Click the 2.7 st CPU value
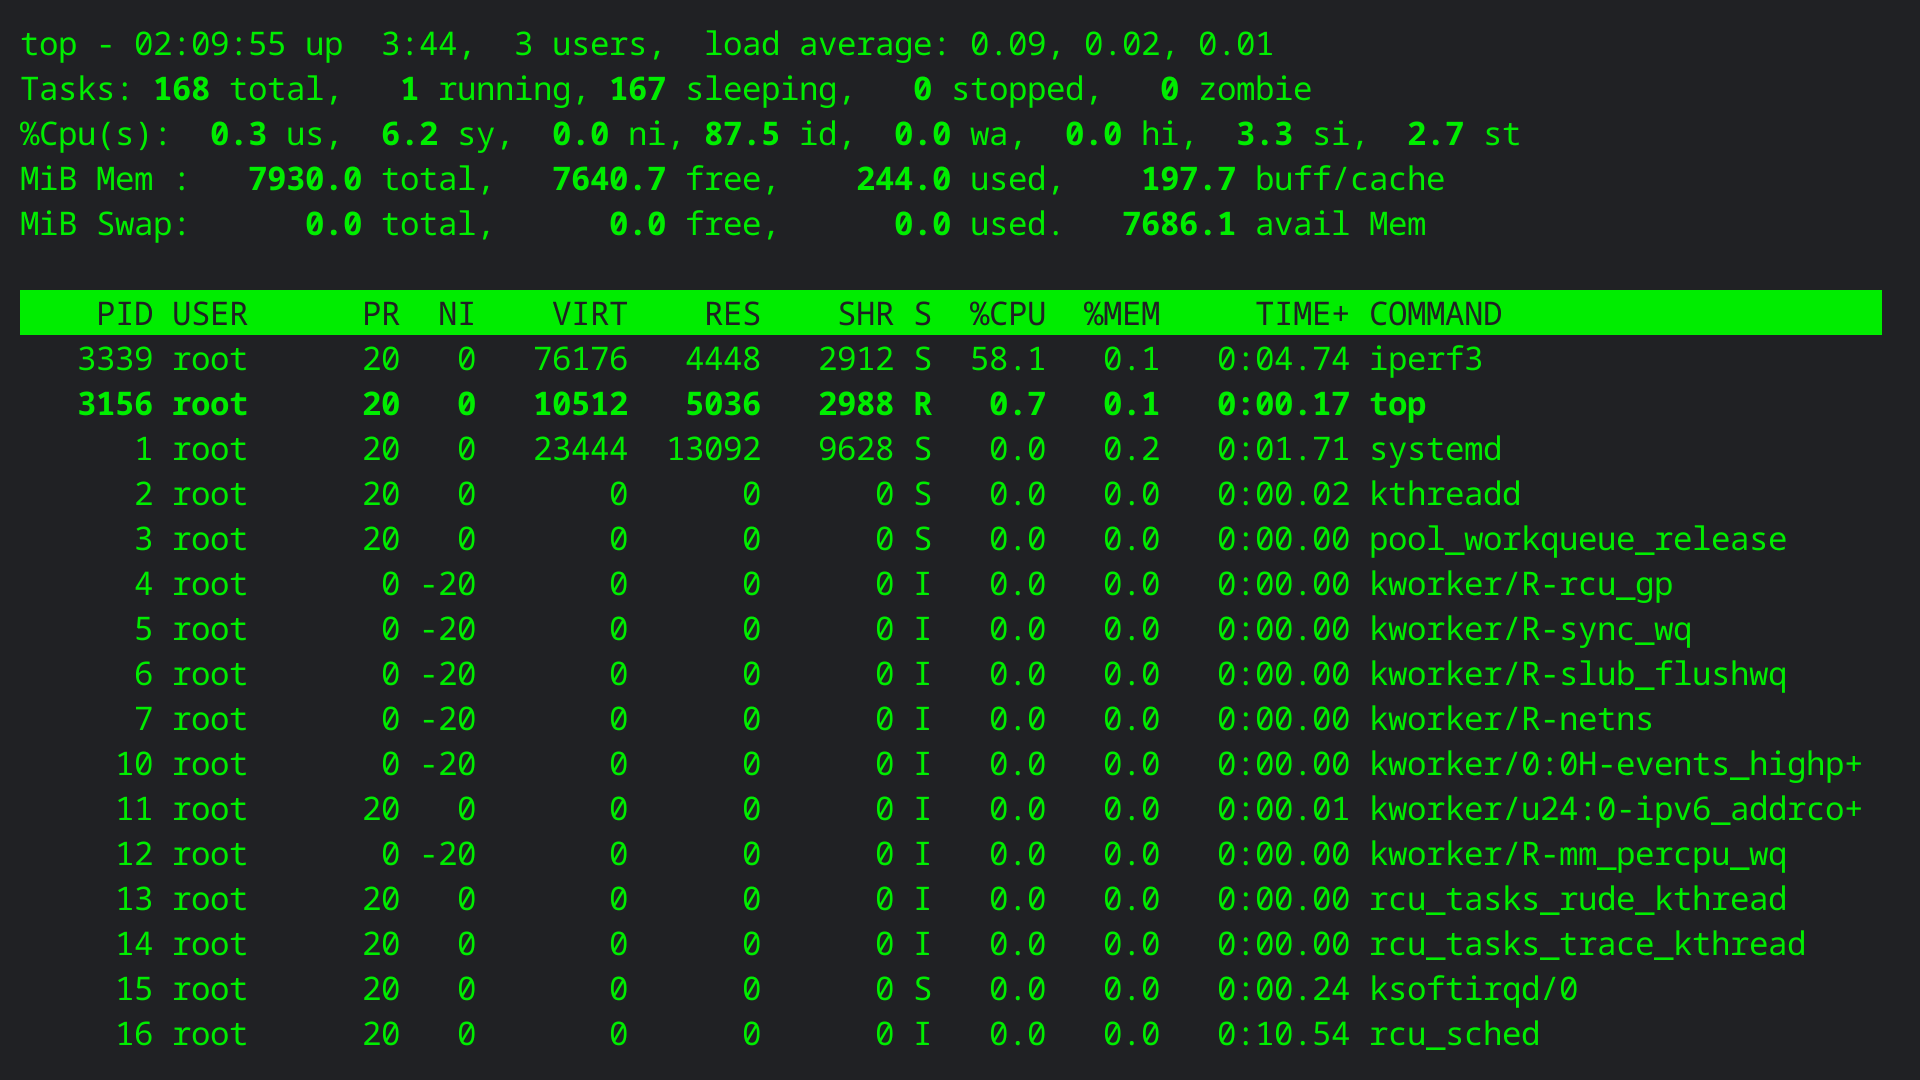The height and width of the screenshot is (1080, 1920). point(1436,134)
